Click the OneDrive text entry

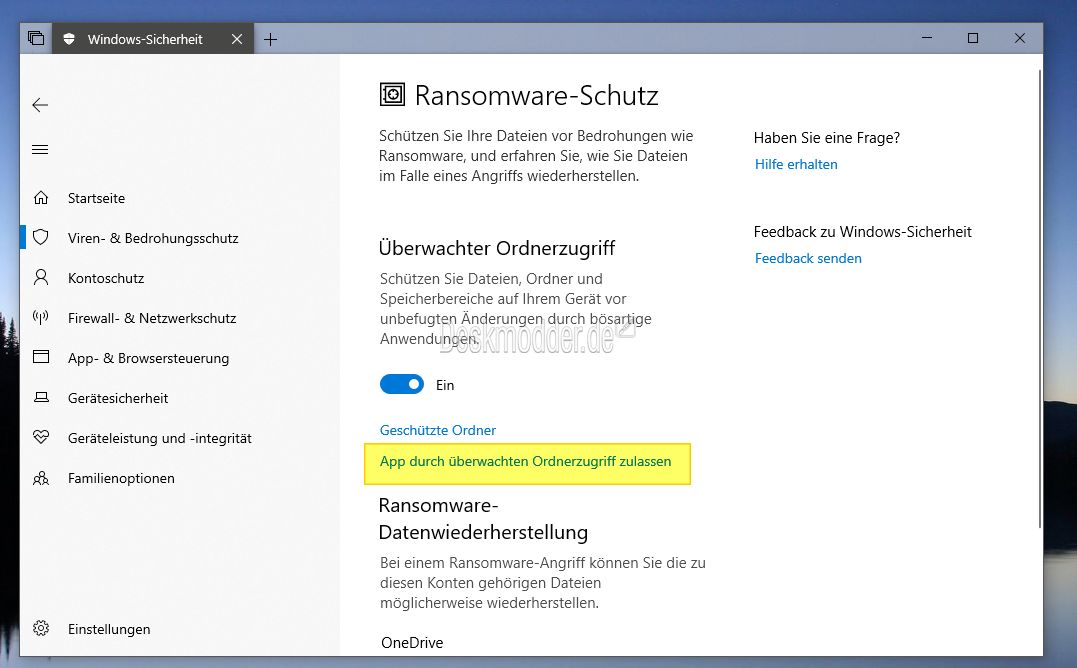(412, 643)
